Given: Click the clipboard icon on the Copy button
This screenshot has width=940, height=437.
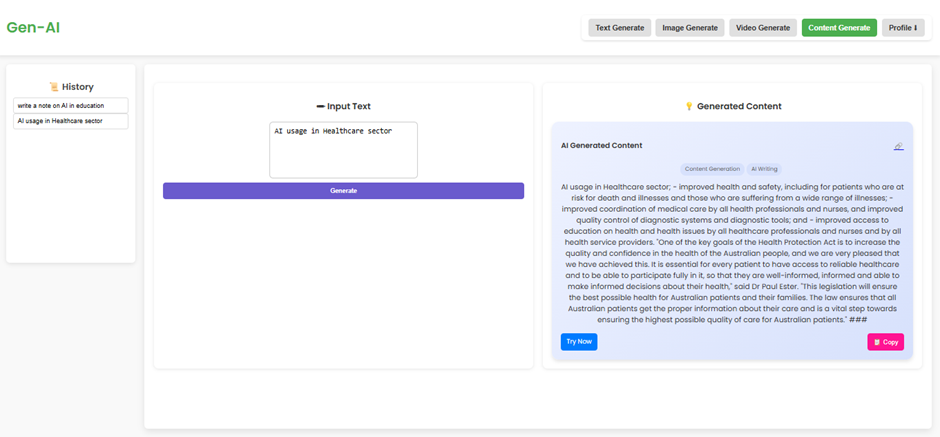Looking at the screenshot, I should (877, 342).
